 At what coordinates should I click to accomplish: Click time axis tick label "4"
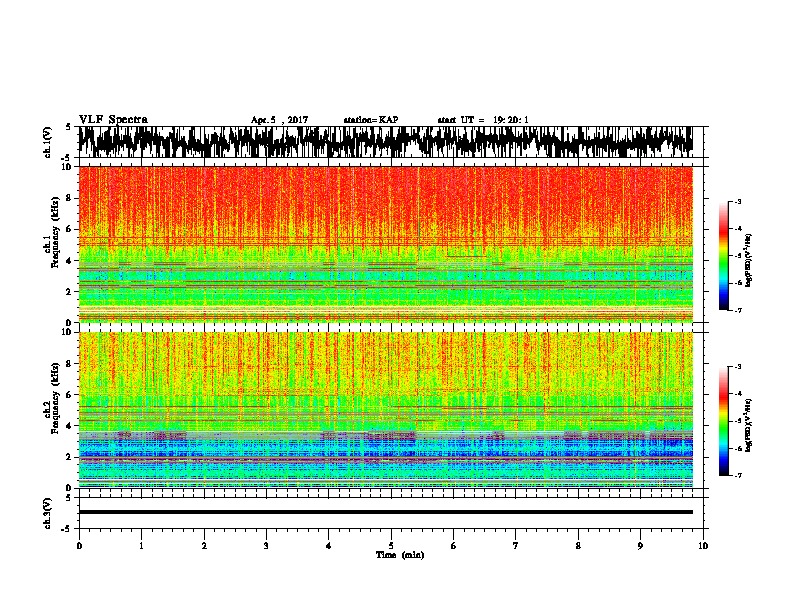328,546
